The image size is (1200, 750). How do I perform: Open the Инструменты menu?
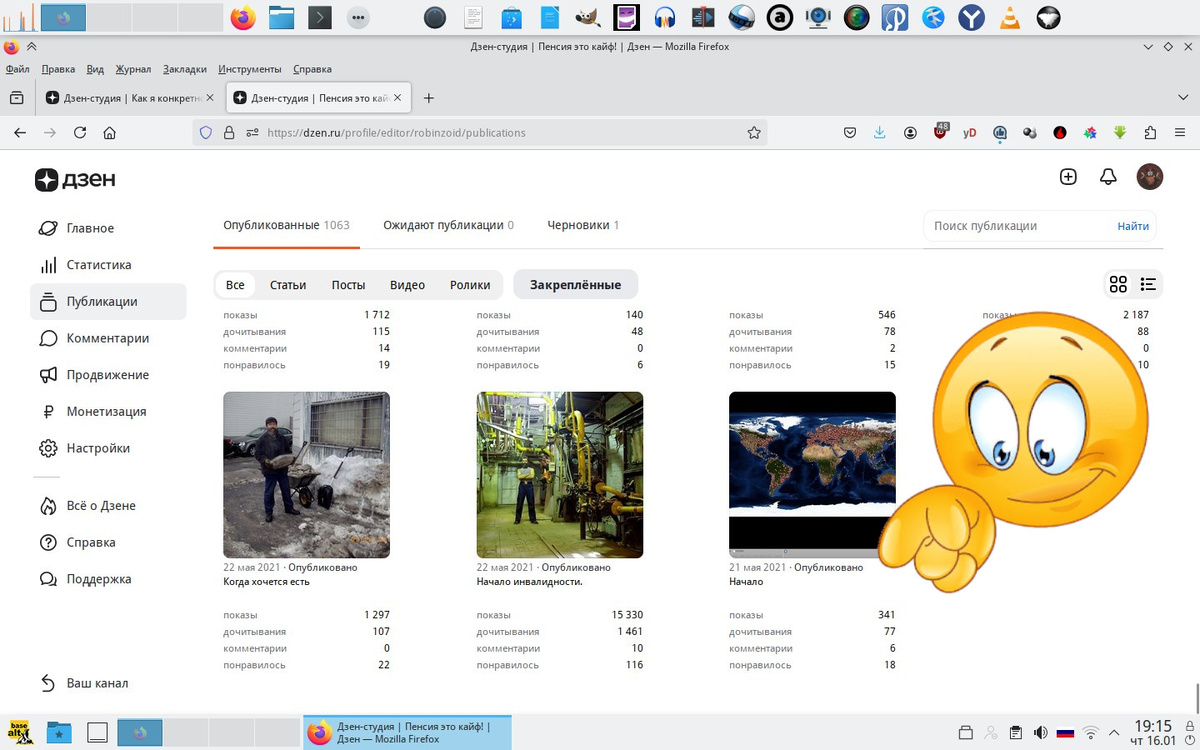pyautogui.click(x=250, y=69)
